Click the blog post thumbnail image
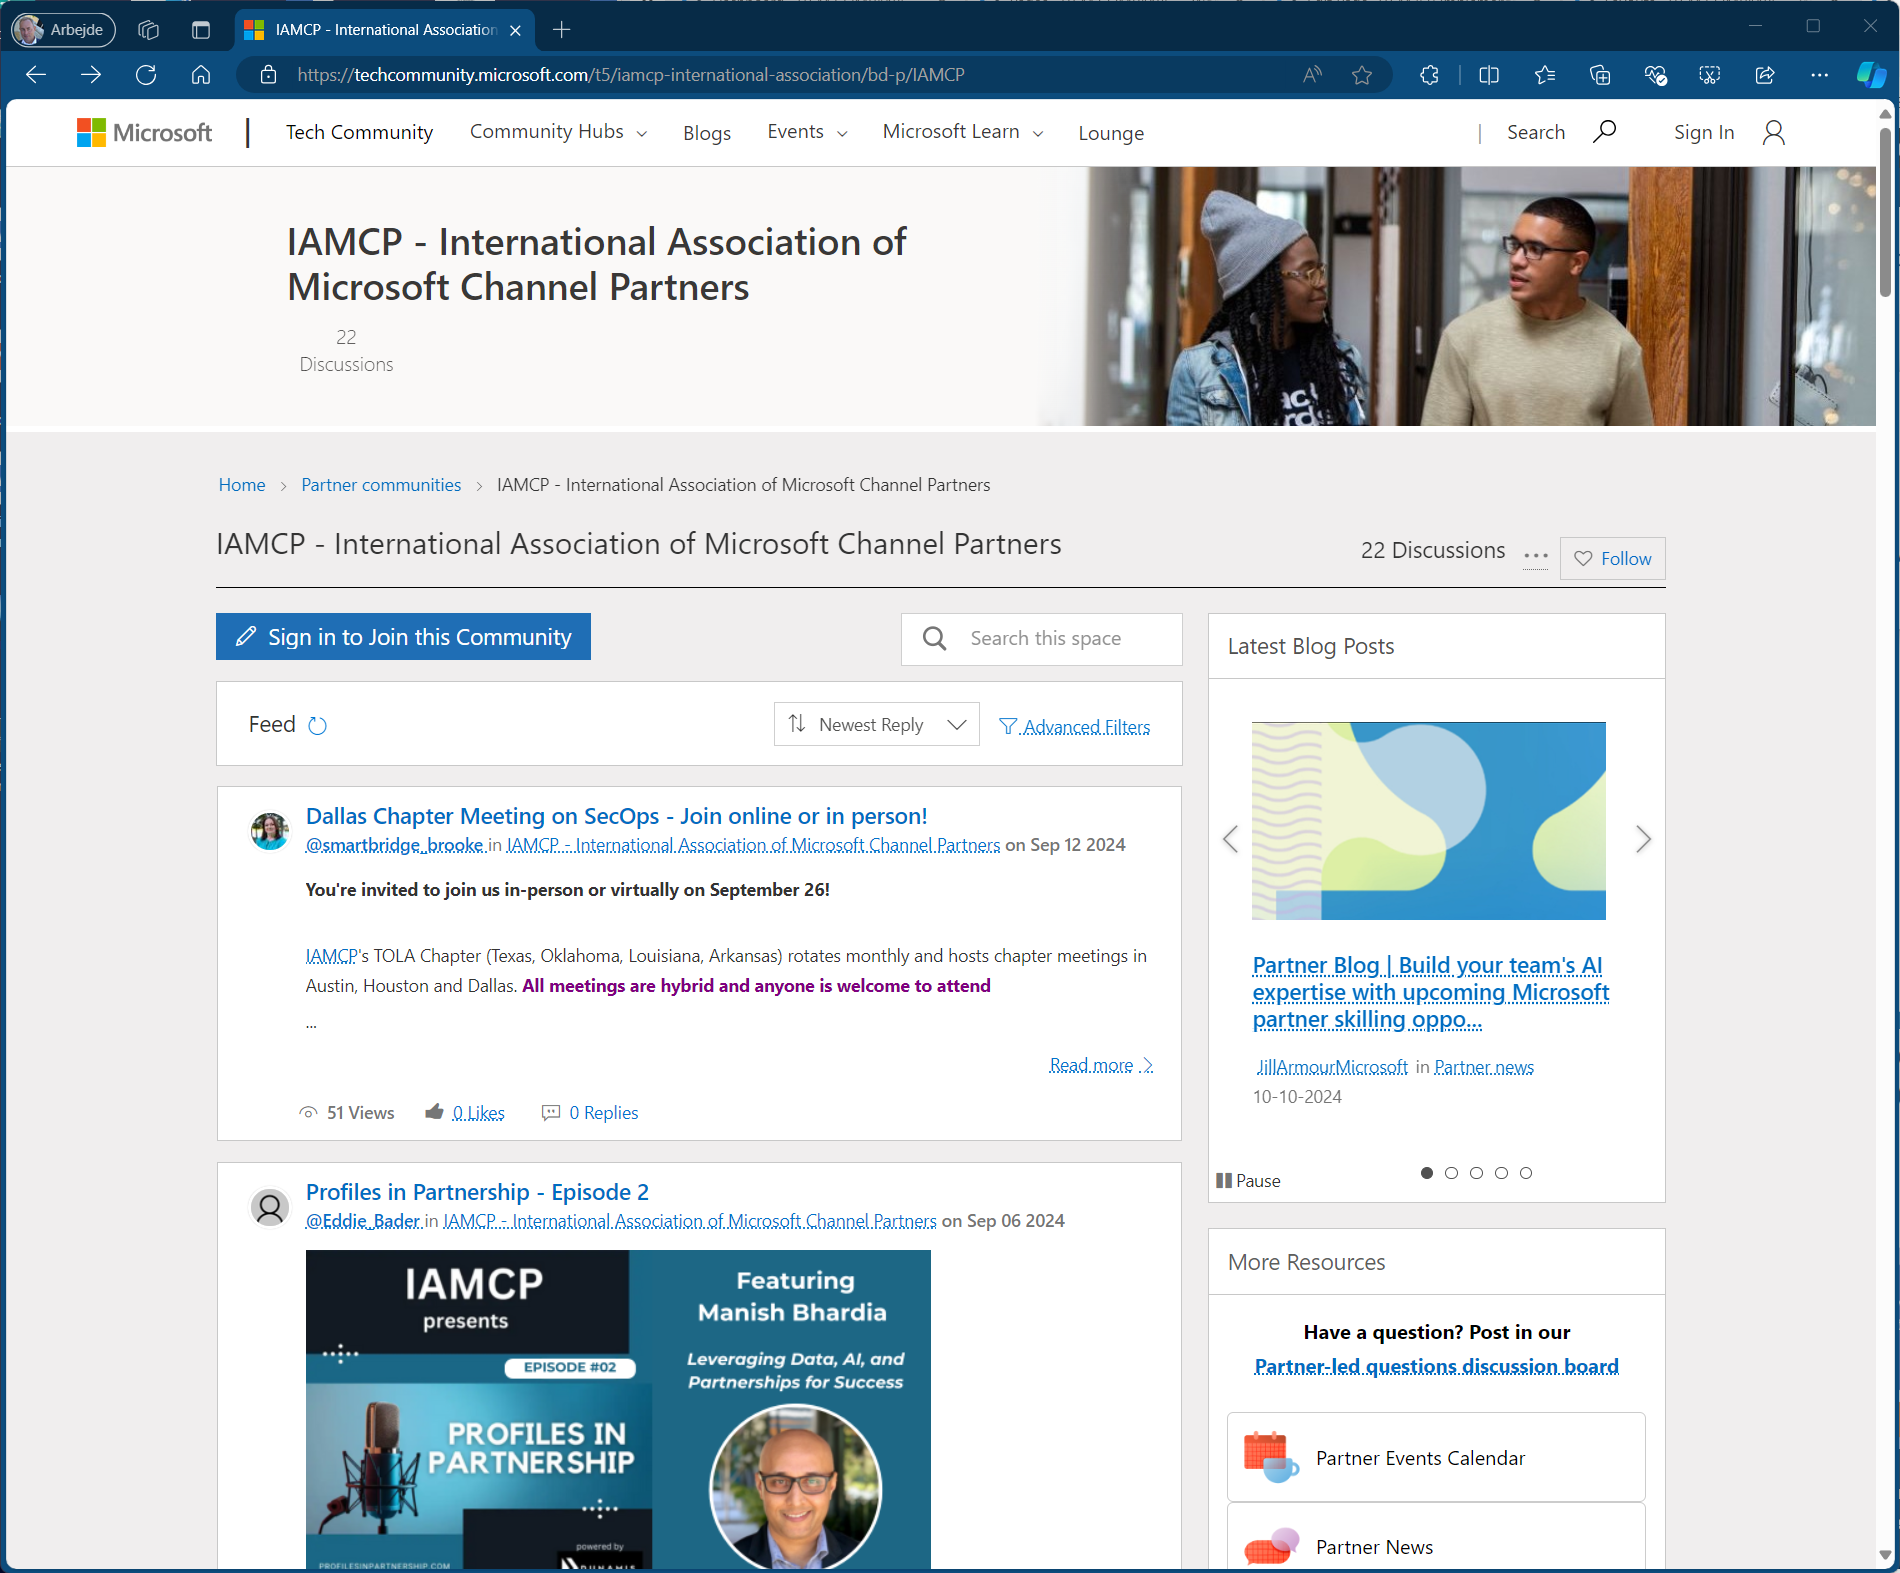Image resolution: width=1900 pixels, height=1573 pixels. (x=1429, y=821)
